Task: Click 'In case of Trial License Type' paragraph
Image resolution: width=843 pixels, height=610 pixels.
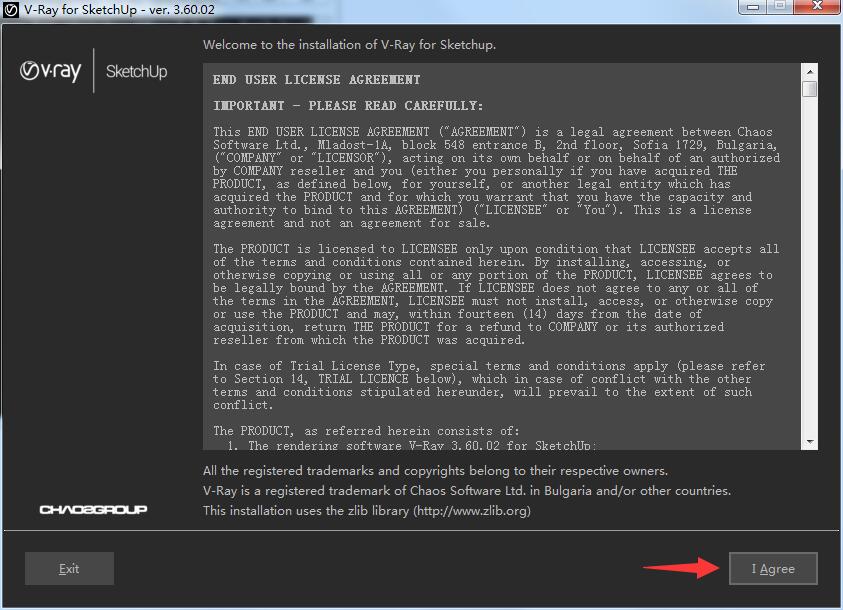Action: point(489,385)
